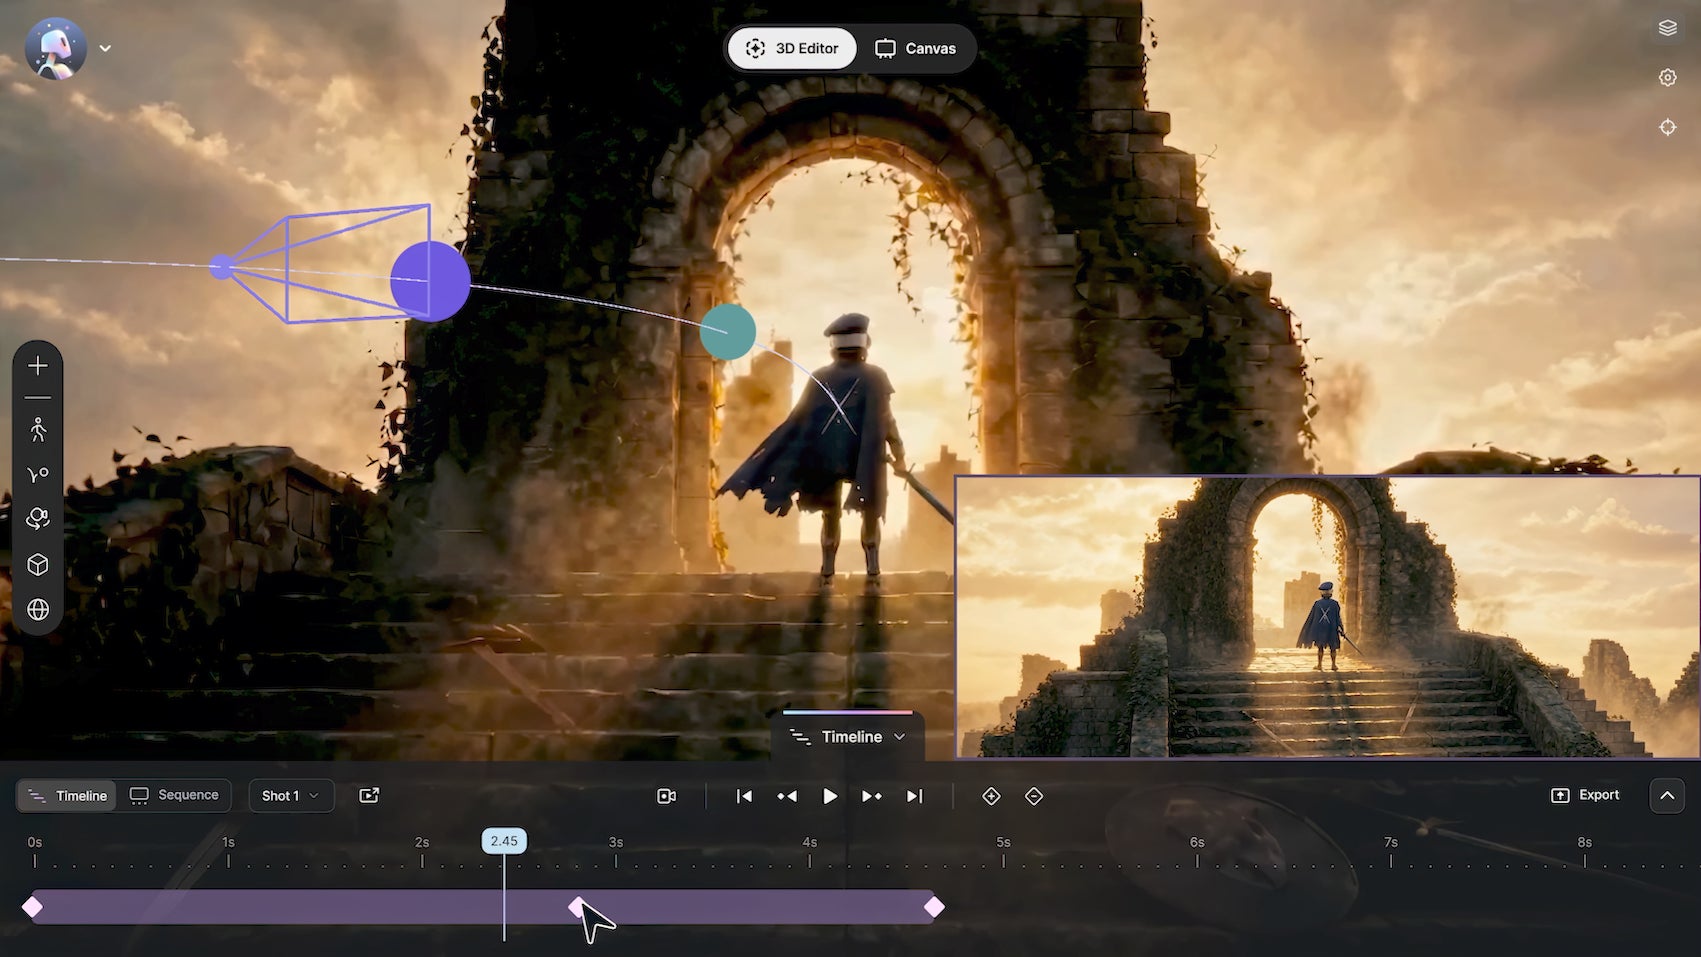Viewport: 1701px width, 957px height.
Task: Click the 7s label on the timeline ruler
Action: point(1390,842)
